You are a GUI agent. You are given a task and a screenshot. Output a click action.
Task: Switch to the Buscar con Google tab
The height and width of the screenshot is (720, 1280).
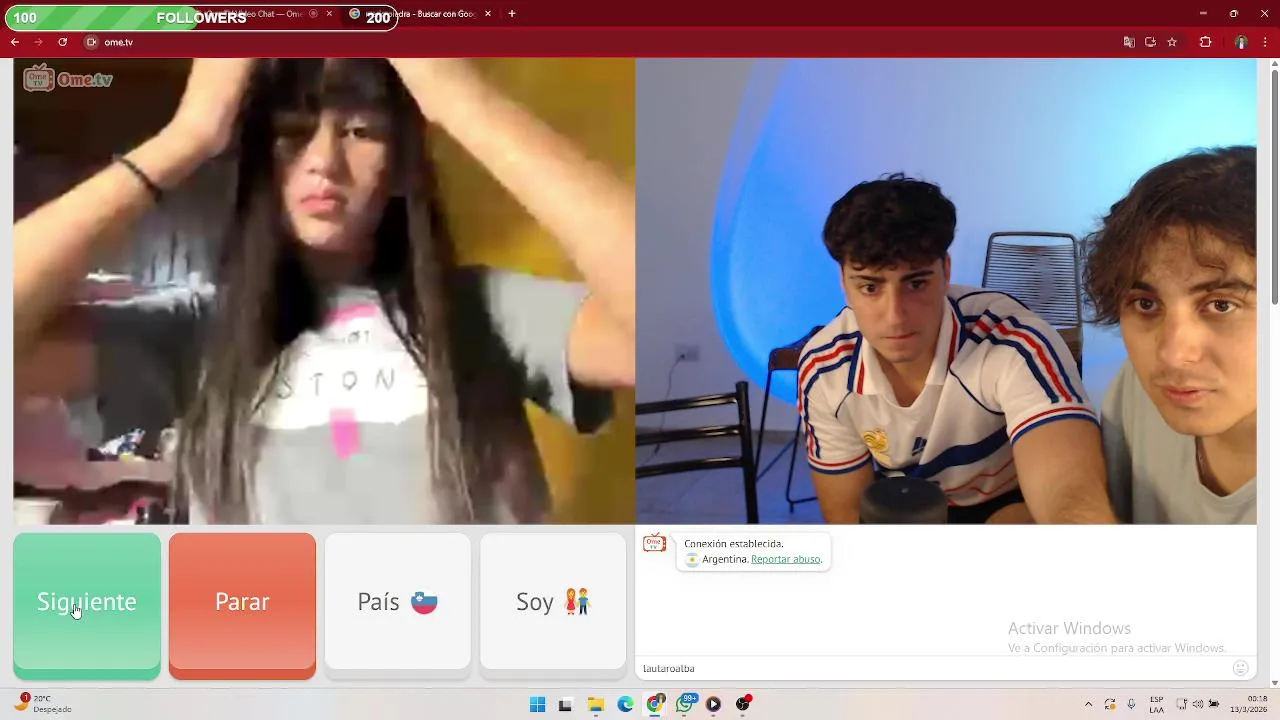click(420, 14)
